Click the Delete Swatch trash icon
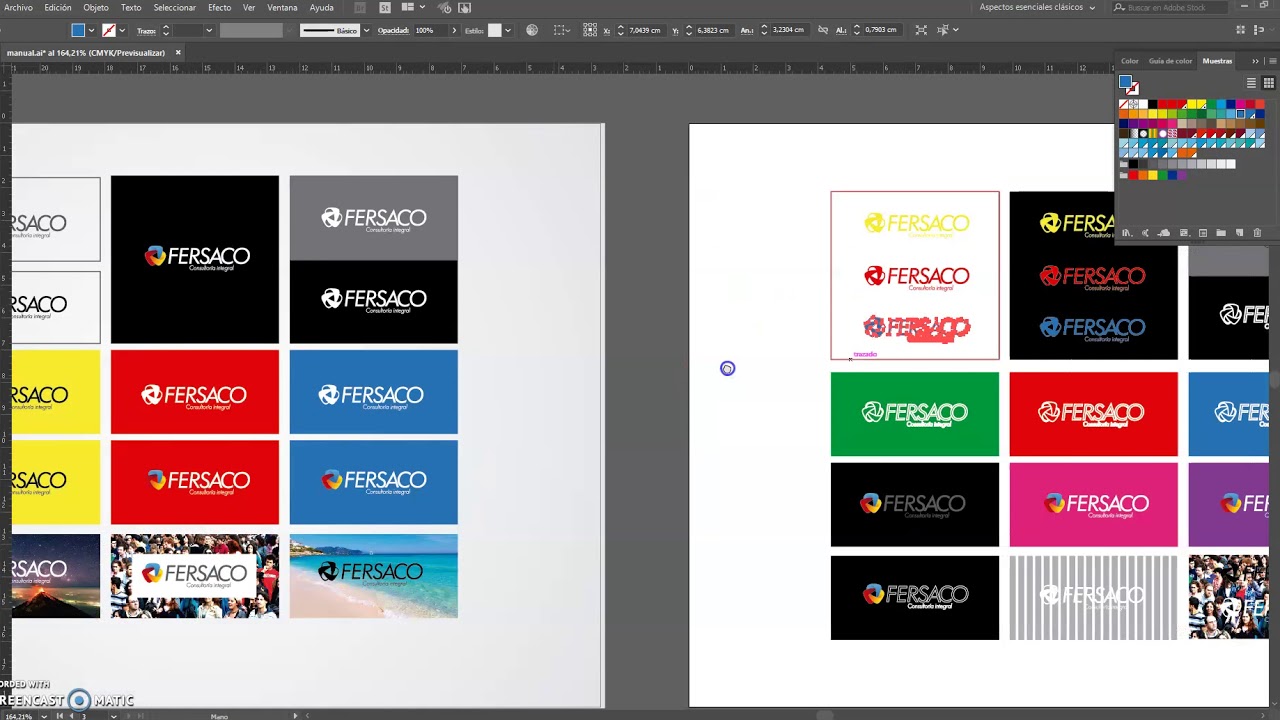Image resolution: width=1280 pixels, height=720 pixels. tap(1257, 233)
